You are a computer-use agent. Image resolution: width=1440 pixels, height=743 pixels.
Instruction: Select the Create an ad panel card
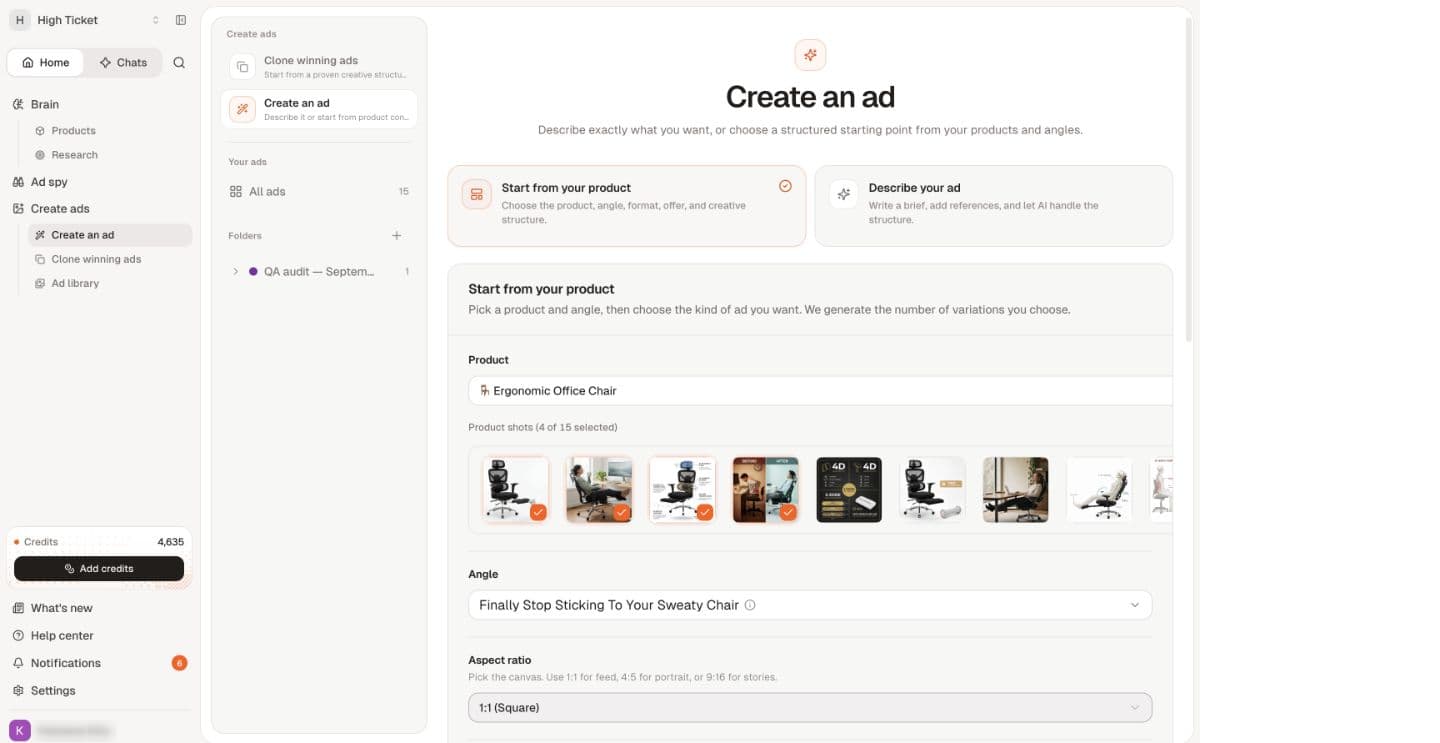click(x=319, y=109)
